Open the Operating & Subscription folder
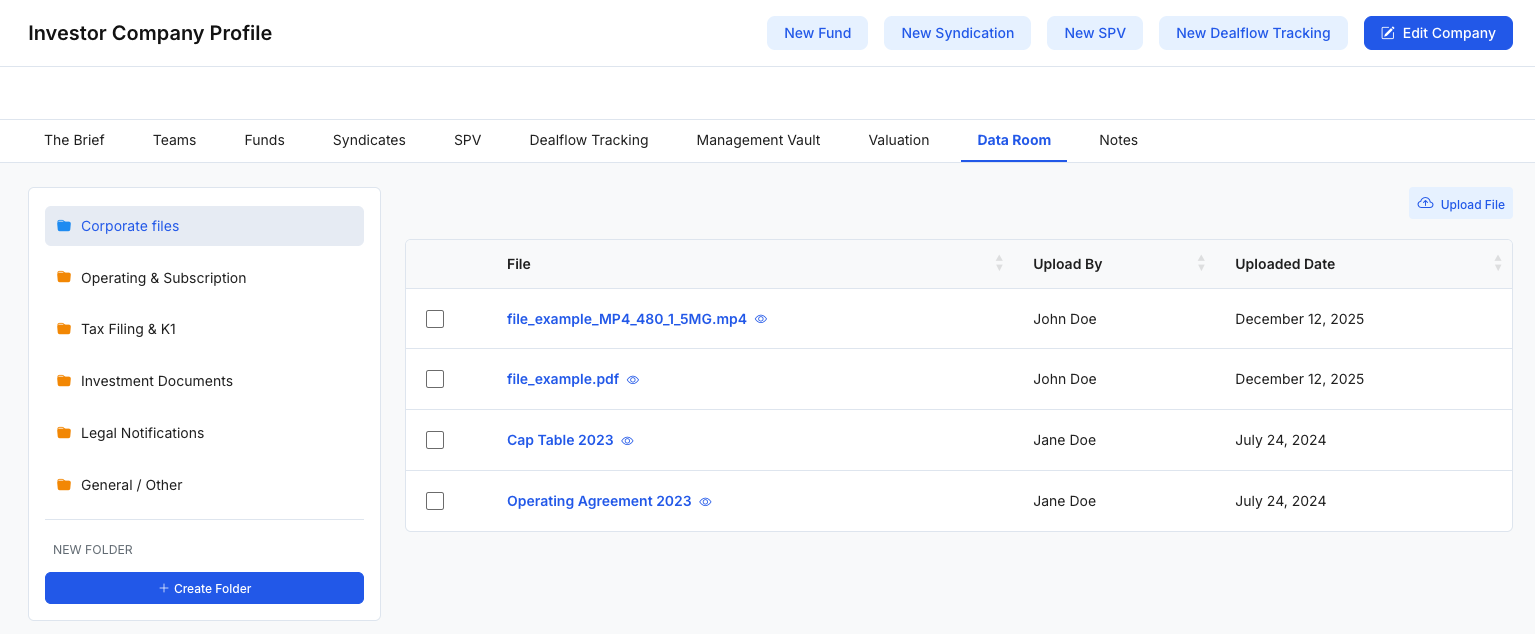1535x634 pixels. click(x=163, y=278)
